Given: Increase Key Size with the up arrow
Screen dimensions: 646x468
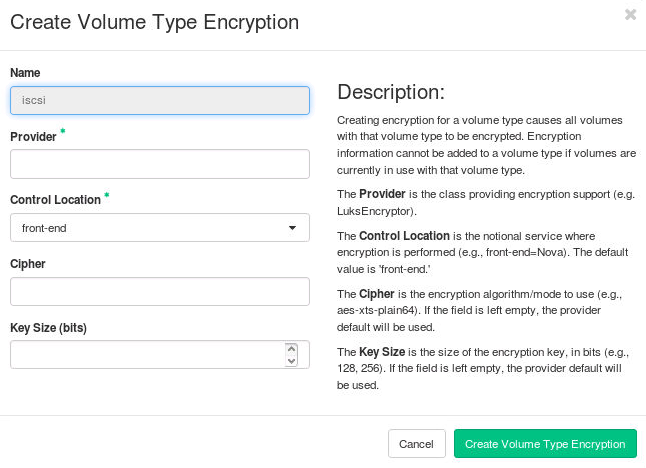Looking at the screenshot, I should click(x=291, y=349).
